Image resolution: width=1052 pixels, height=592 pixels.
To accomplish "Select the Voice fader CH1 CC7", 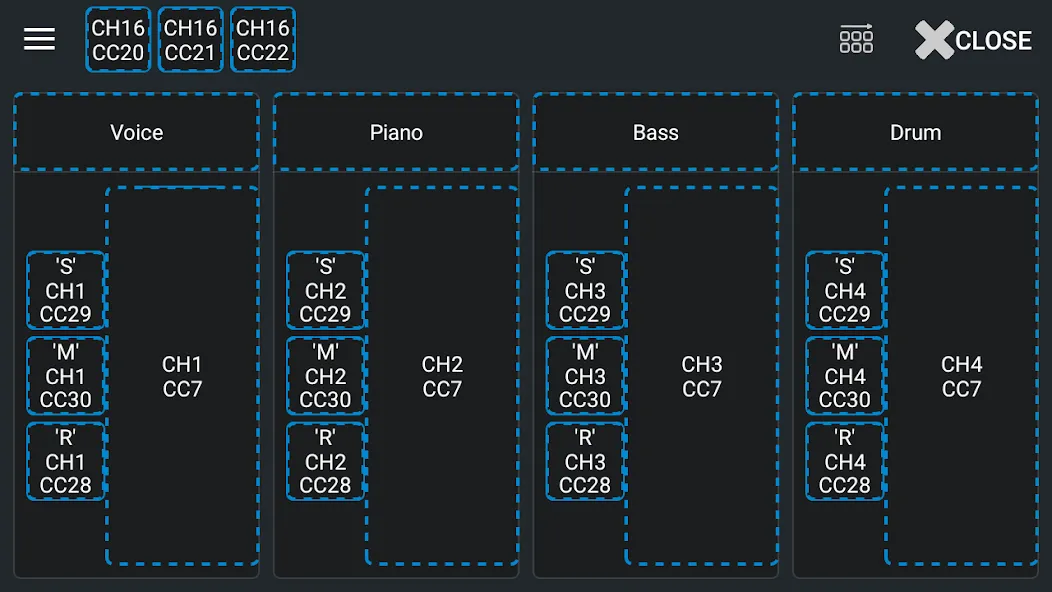I will pyautogui.click(x=182, y=376).
